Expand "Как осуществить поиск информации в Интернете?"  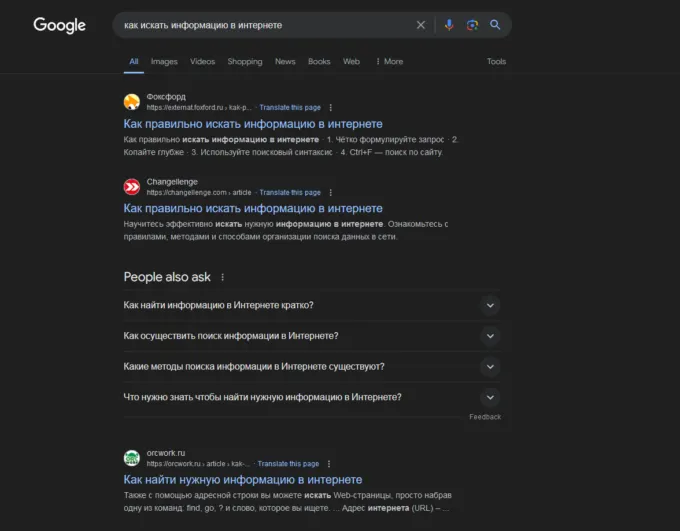489,336
